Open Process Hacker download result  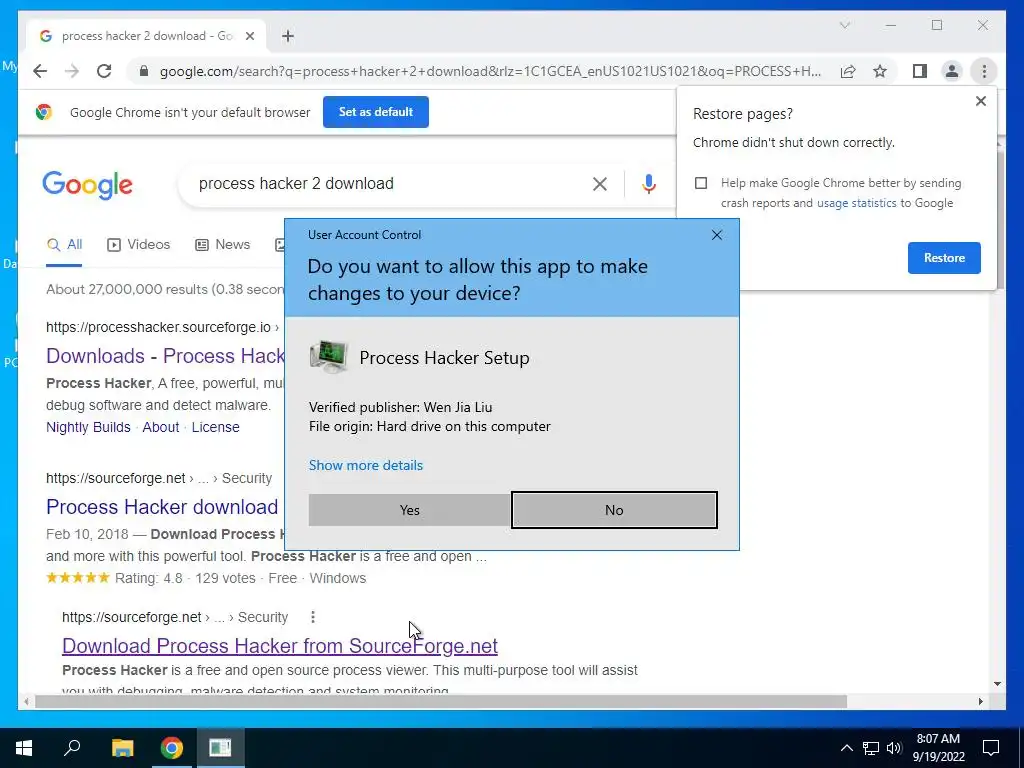tap(162, 507)
